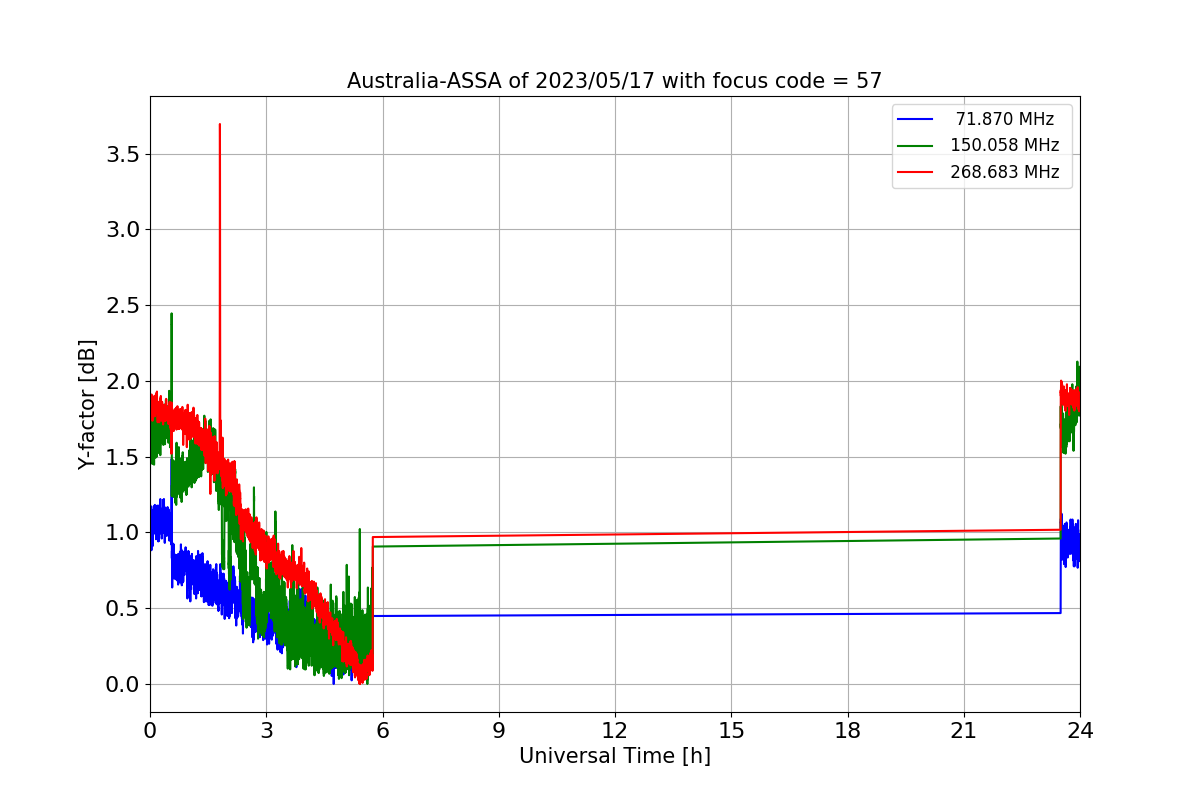
Task: Click the flat green line at 18 hours
Action: [848, 541]
